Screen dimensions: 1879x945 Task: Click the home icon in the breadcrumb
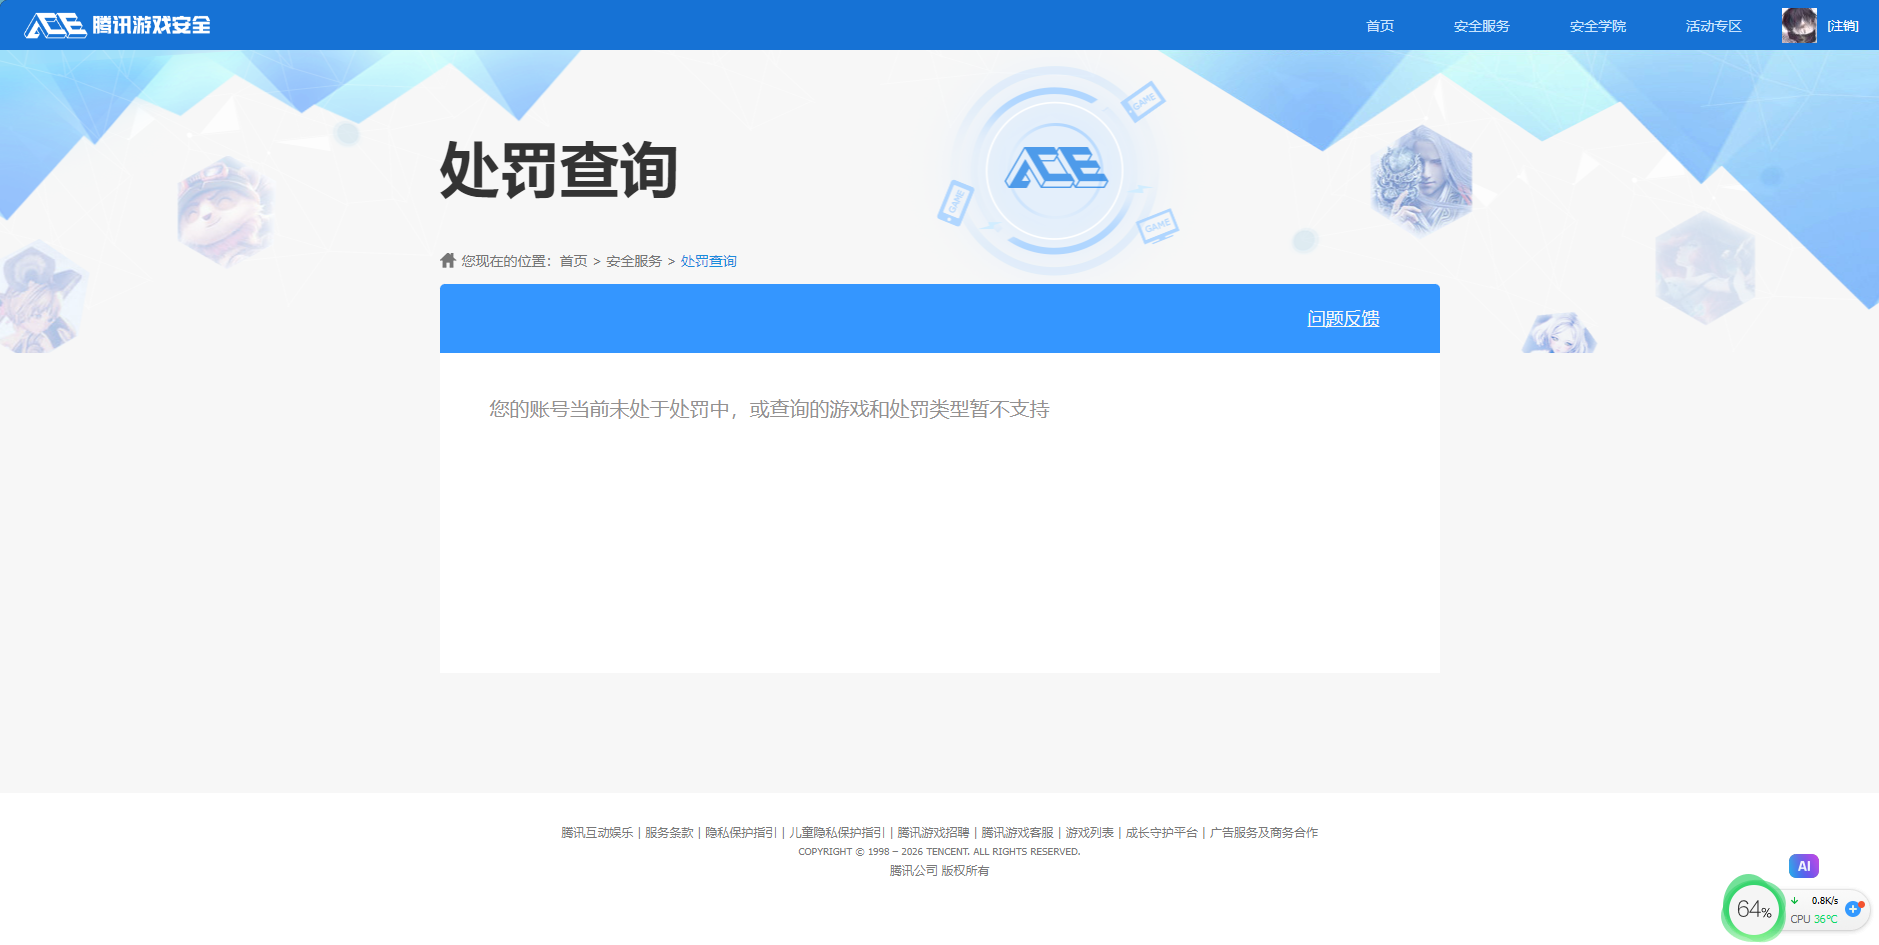tap(447, 259)
